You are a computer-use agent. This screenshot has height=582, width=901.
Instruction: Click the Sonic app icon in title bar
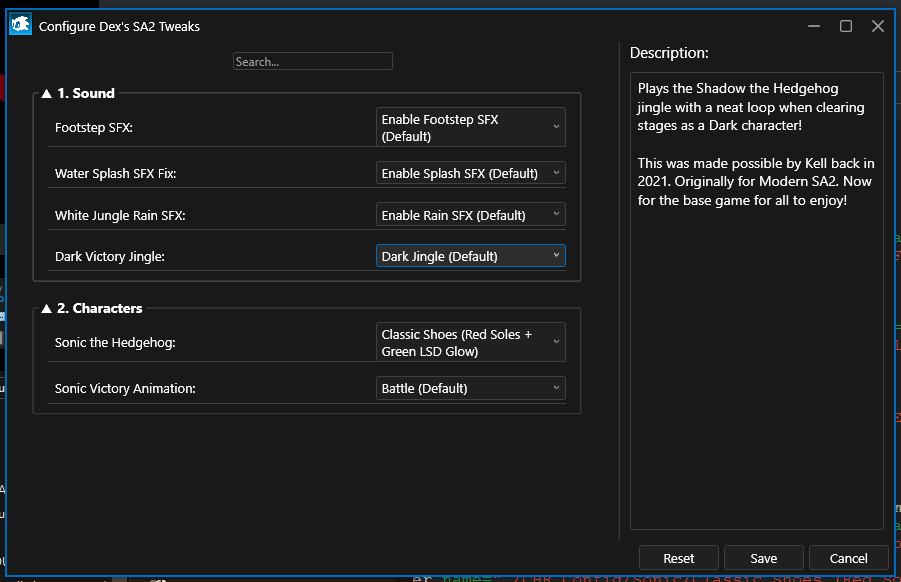pos(21,25)
